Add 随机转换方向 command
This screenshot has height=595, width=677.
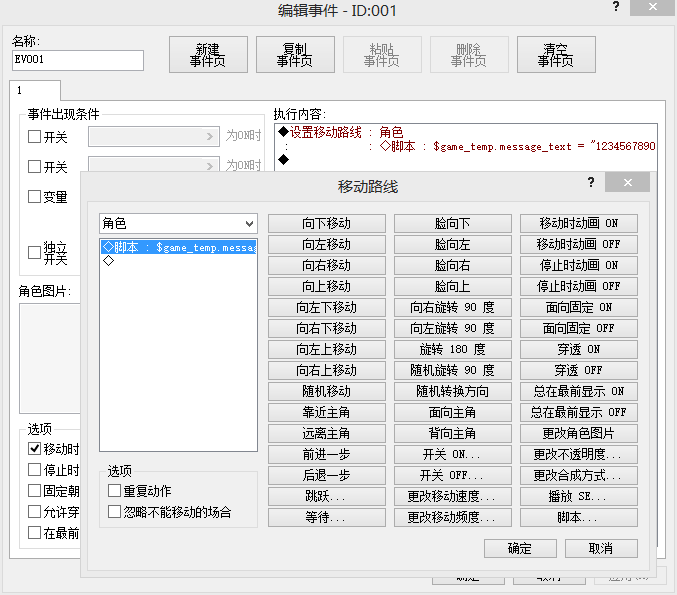click(x=452, y=392)
